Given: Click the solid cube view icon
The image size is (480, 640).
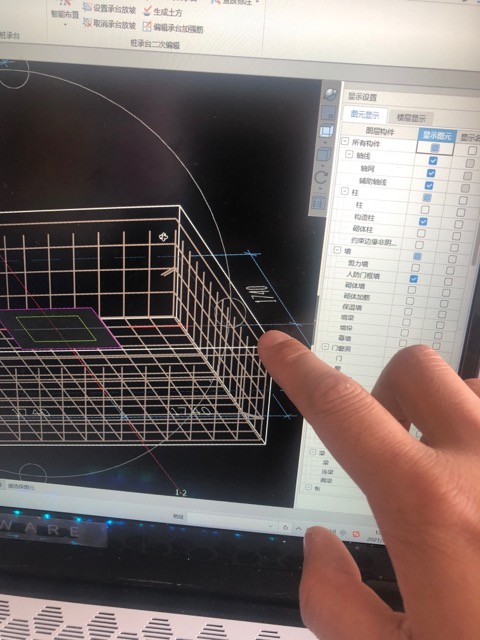Looking at the screenshot, I should [323, 155].
